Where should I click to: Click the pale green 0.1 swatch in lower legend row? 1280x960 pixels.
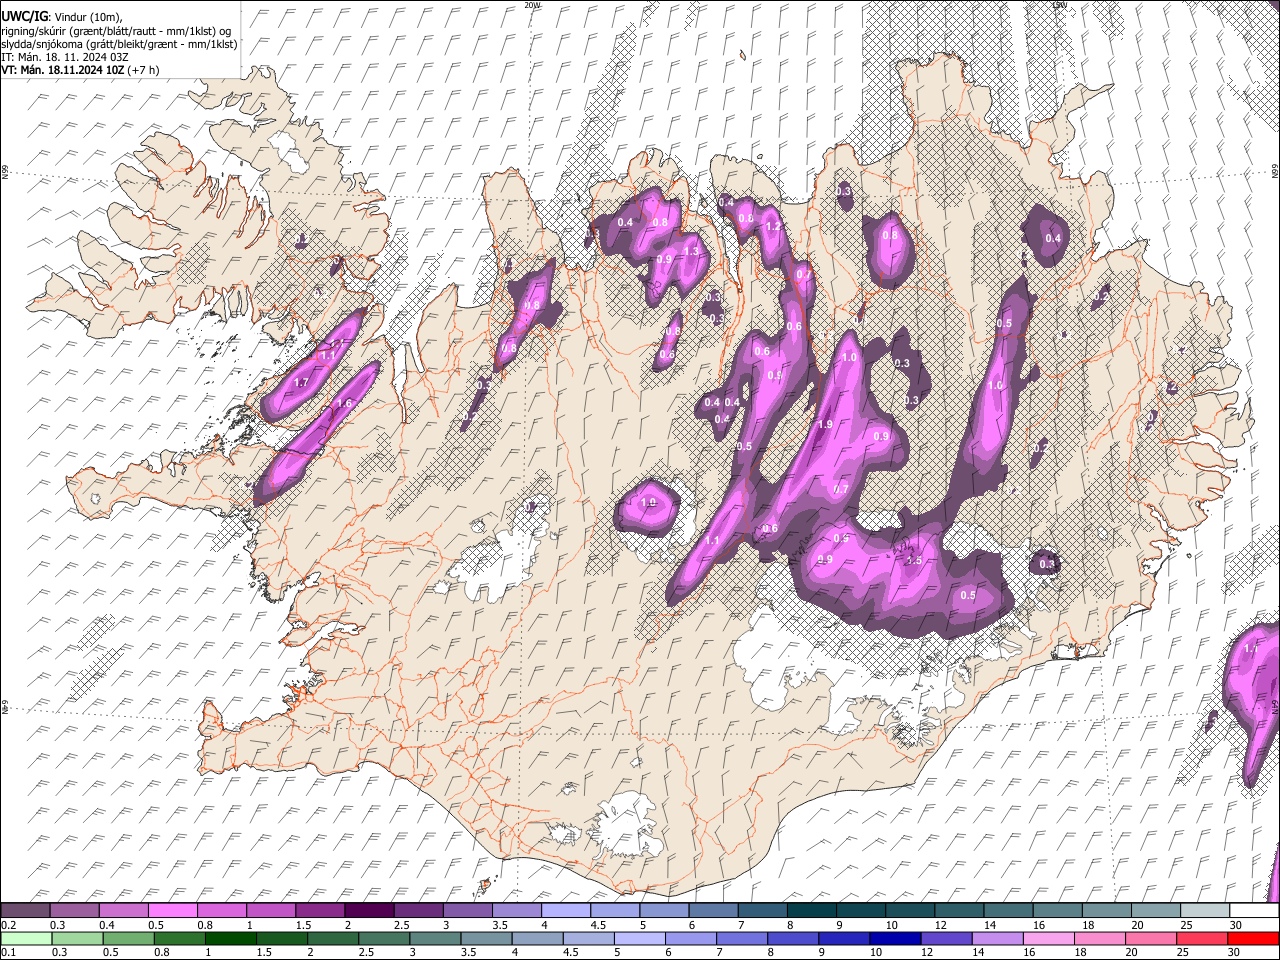[25, 938]
